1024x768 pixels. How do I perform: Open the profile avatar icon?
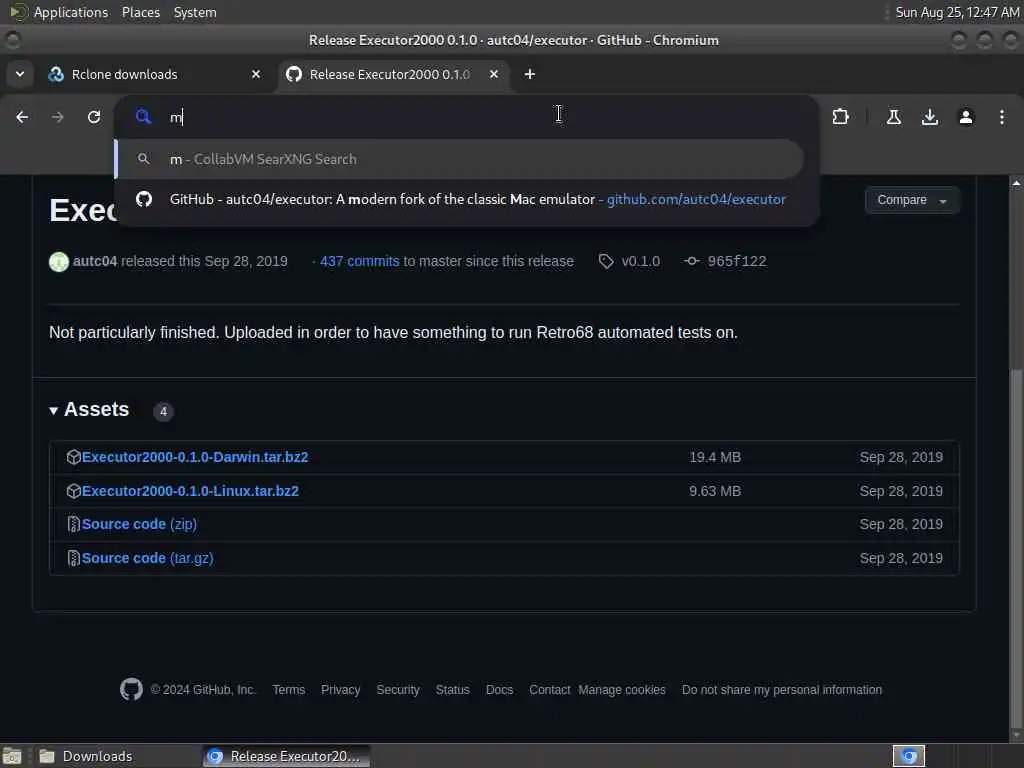[x=966, y=117]
